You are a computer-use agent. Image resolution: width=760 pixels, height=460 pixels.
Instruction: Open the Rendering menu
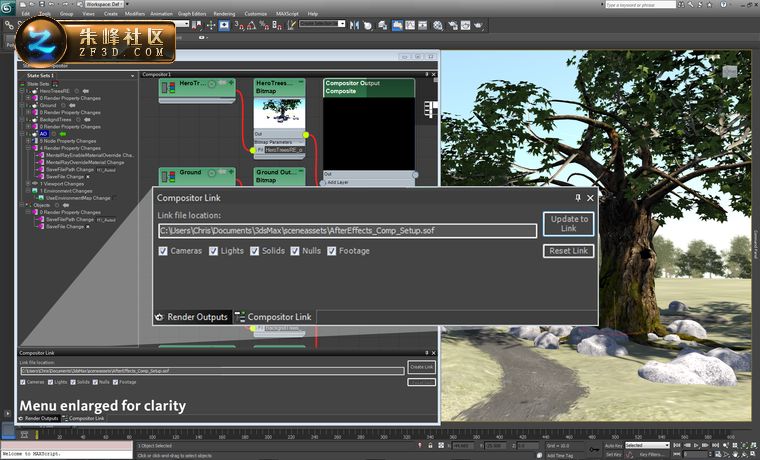coord(224,14)
